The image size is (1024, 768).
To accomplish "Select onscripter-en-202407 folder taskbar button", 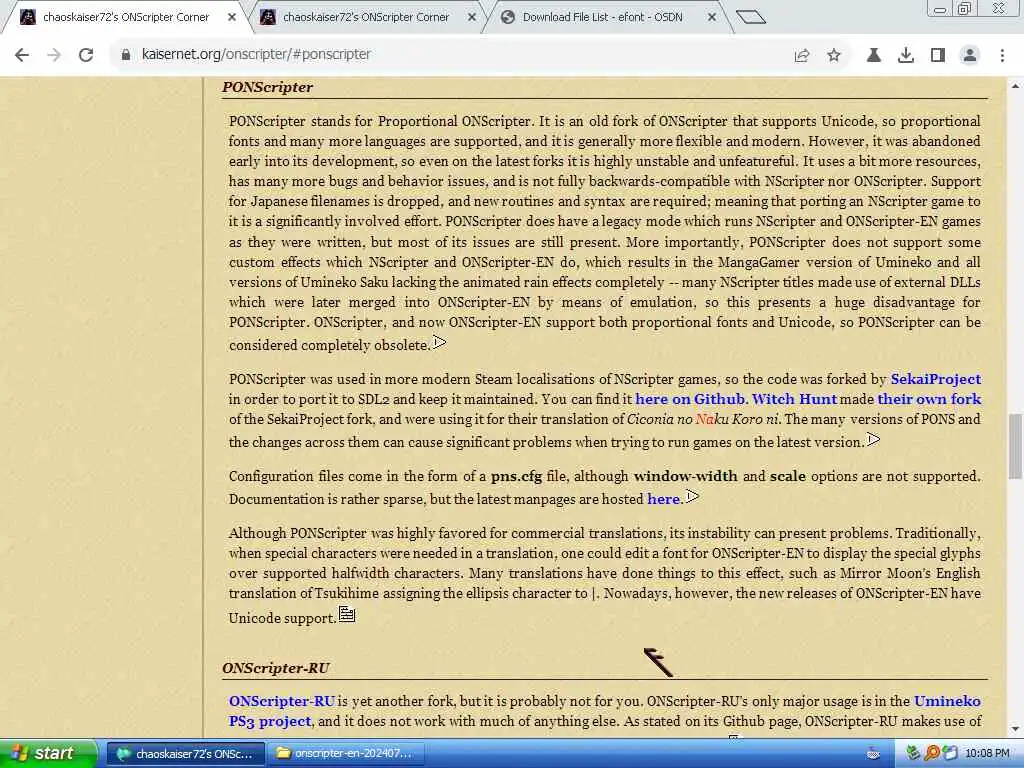I will click(346, 754).
